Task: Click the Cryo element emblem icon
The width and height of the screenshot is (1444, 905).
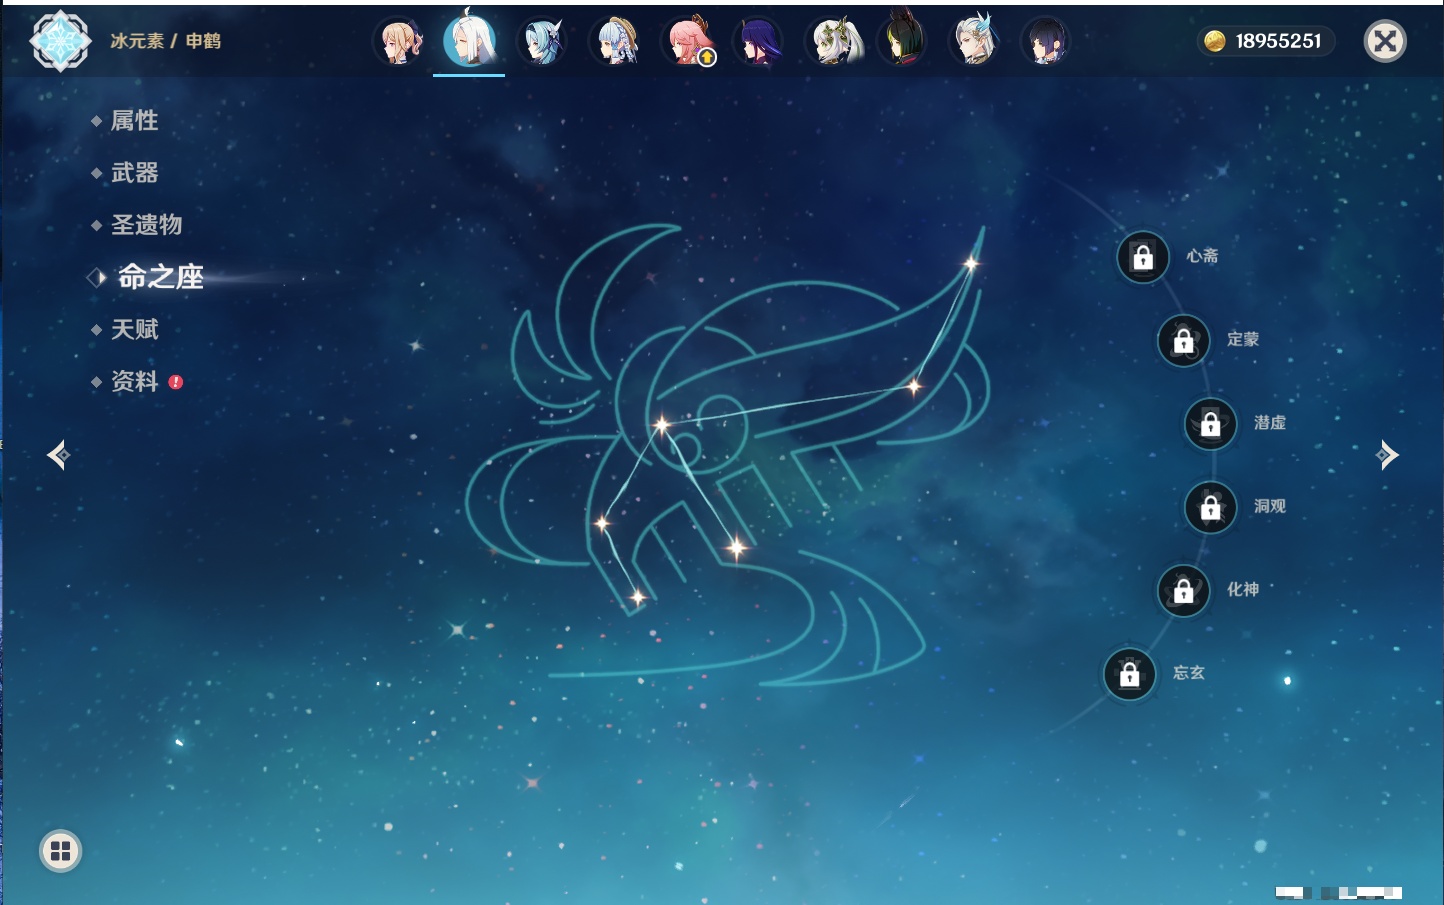Action: [x=61, y=41]
